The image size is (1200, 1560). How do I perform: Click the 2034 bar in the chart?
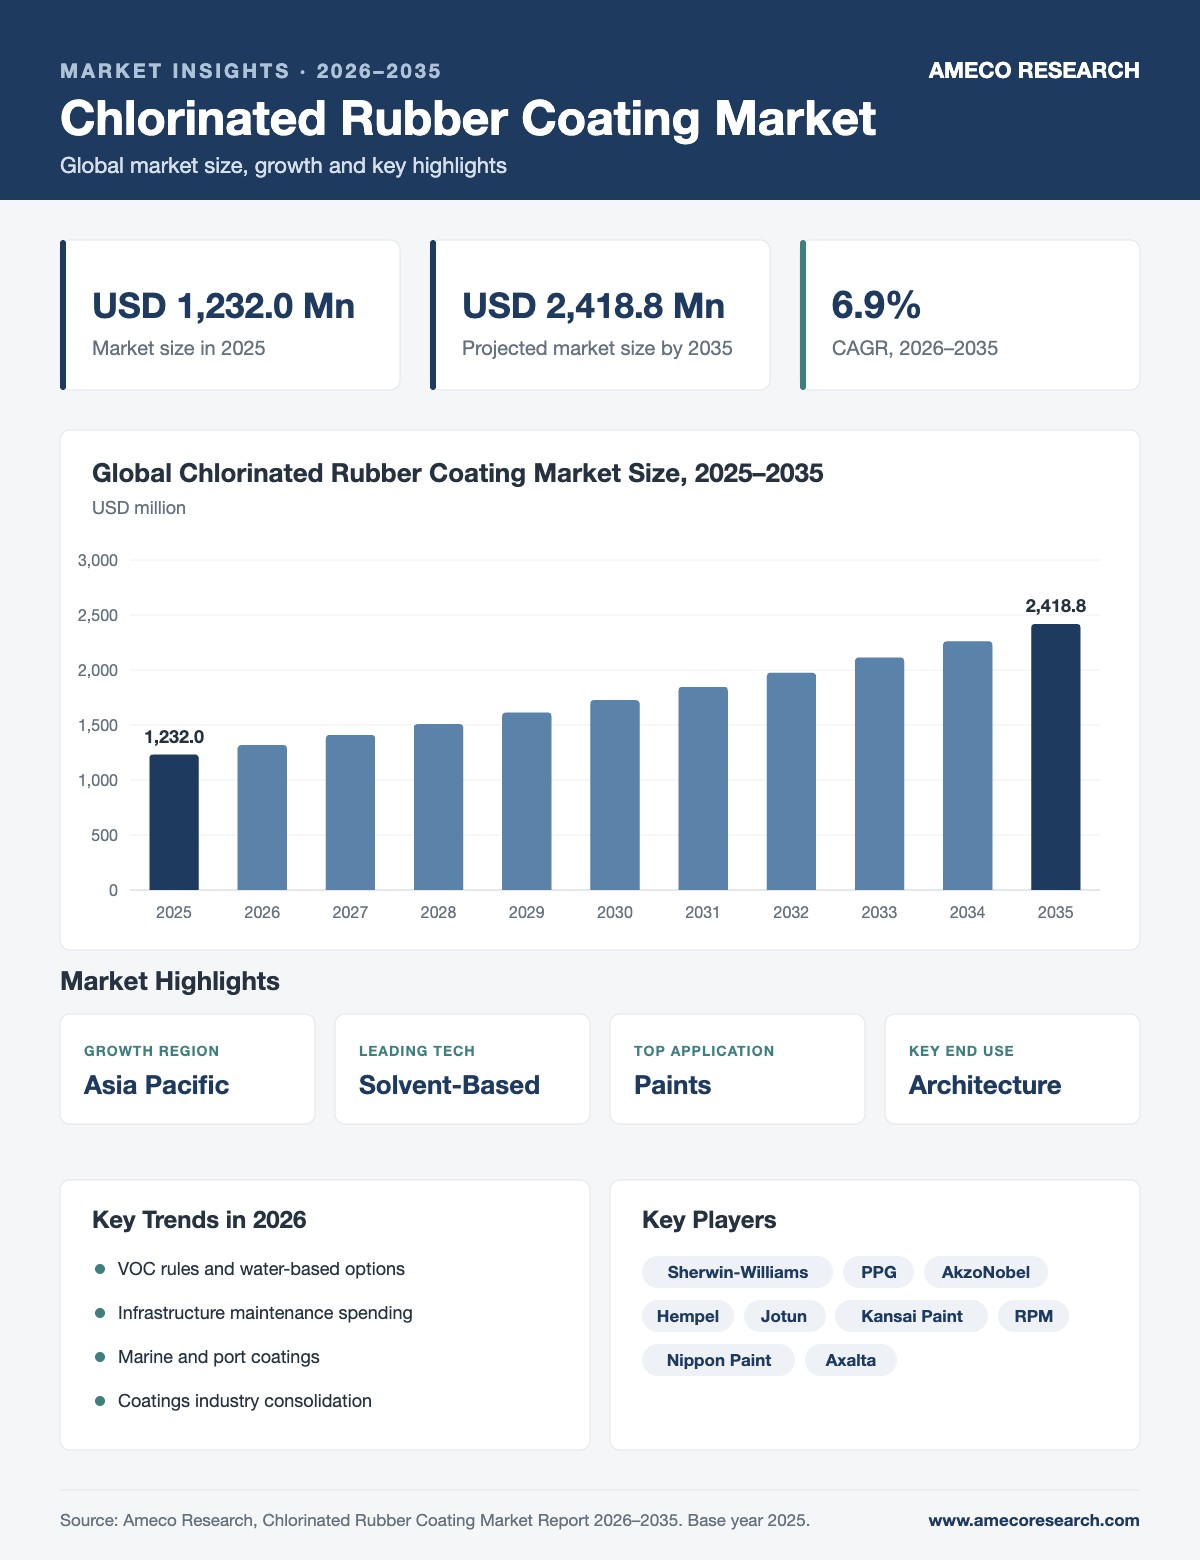point(967,766)
